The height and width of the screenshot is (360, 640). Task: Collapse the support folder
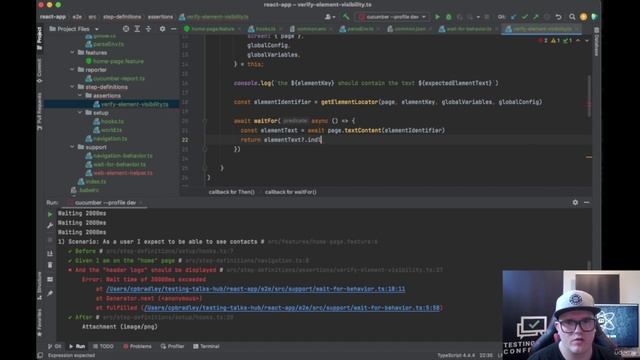(x=72, y=147)
